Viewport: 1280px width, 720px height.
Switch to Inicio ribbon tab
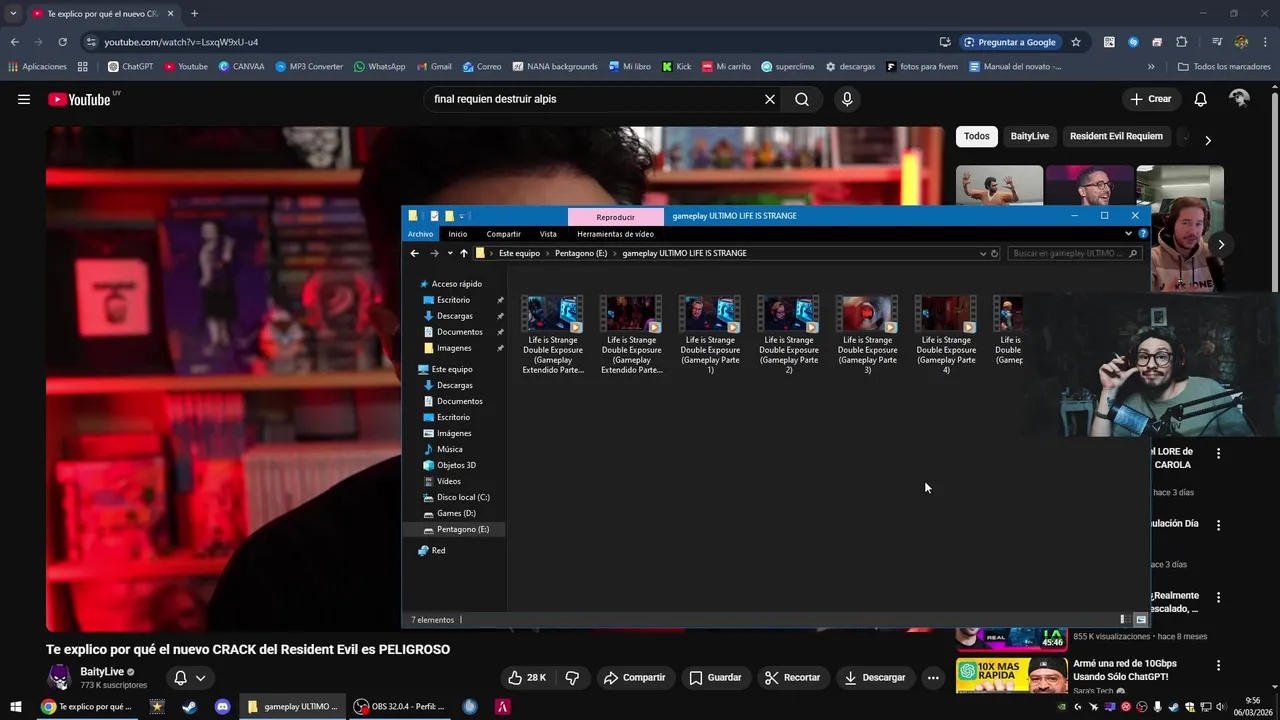tap(458, 234)
